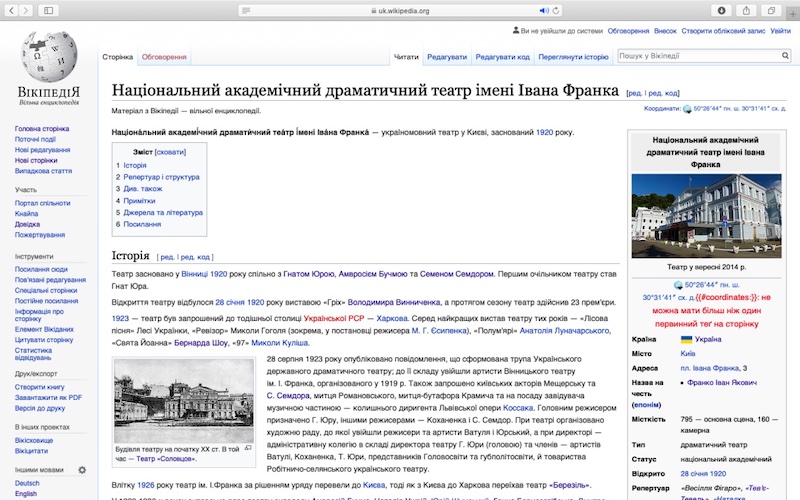Screen dimensions: 800x500
Task: Open Створити книгу link
Action: [40, 387]
